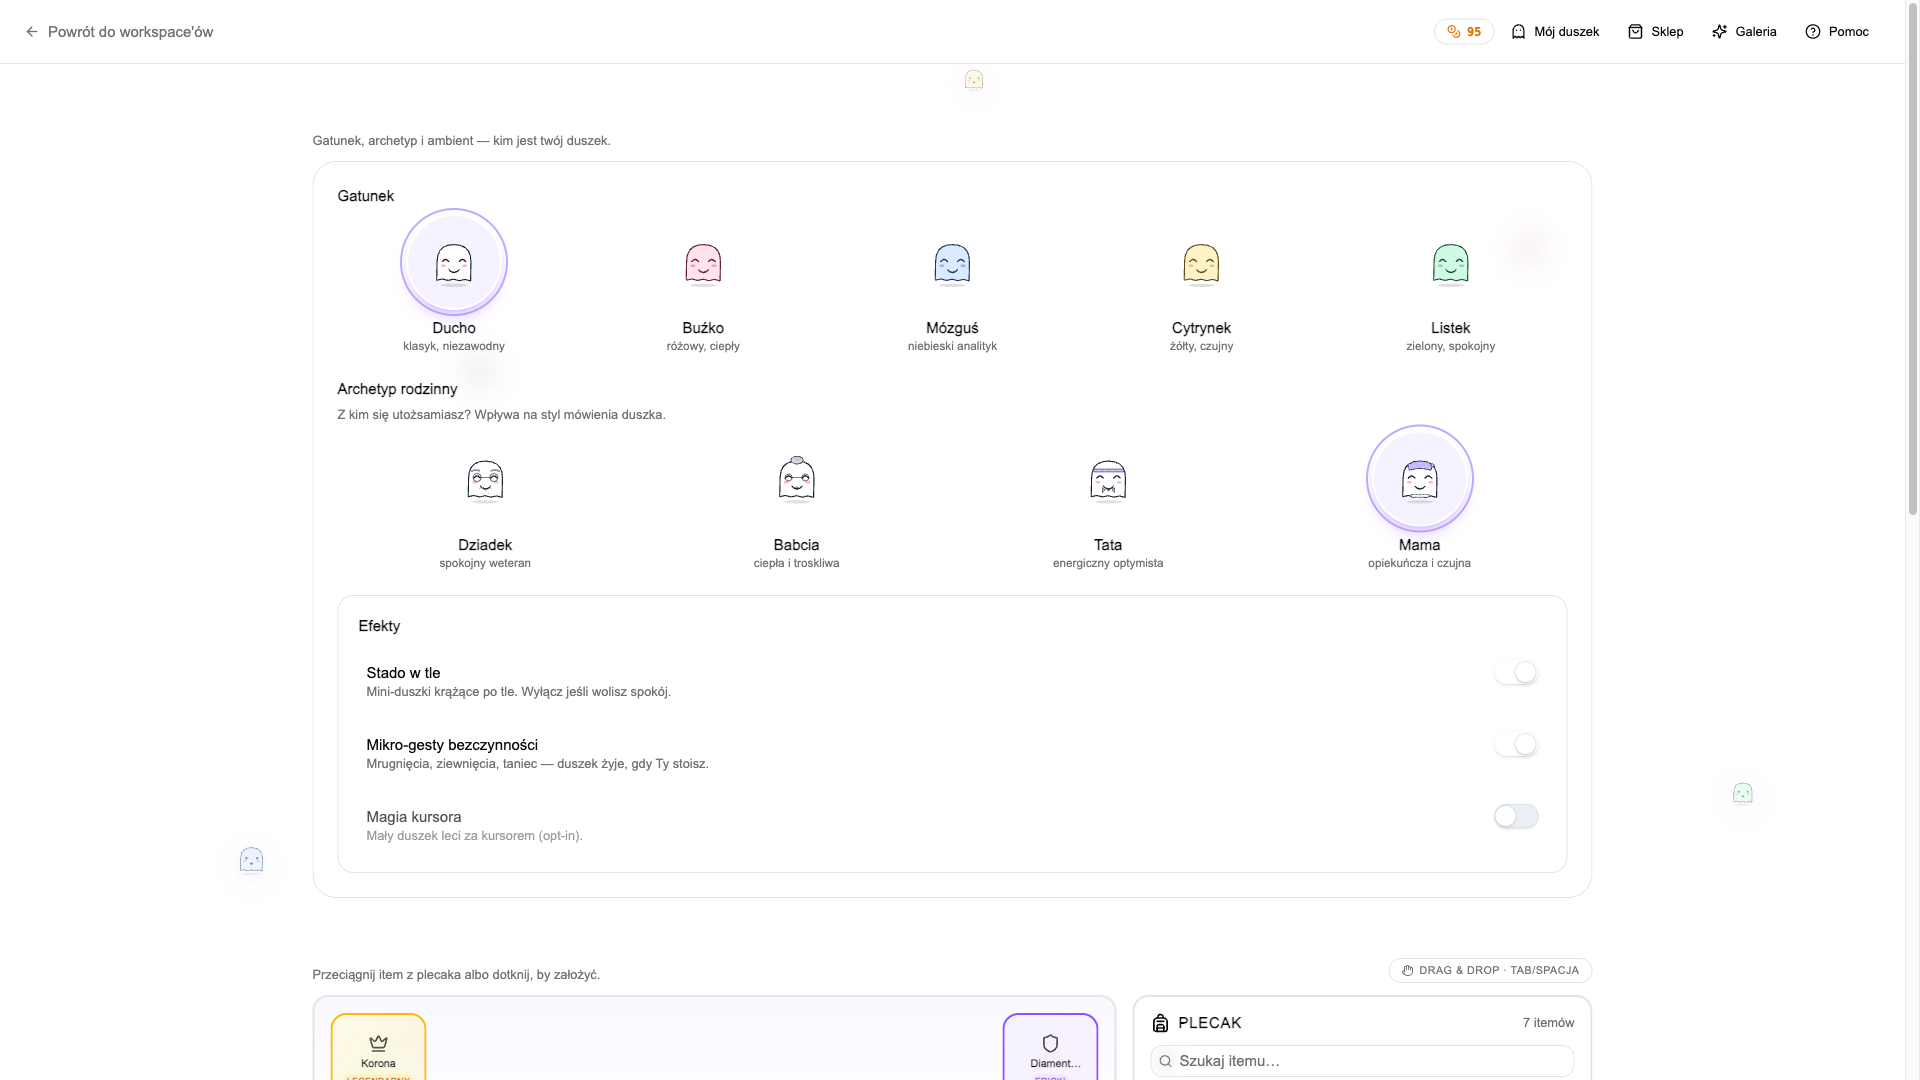The width and height of the screenshot is (1920, 1080).
Task: Click the hand icon in Drag & Drop badge
Action: click(x=1407, y=971)
